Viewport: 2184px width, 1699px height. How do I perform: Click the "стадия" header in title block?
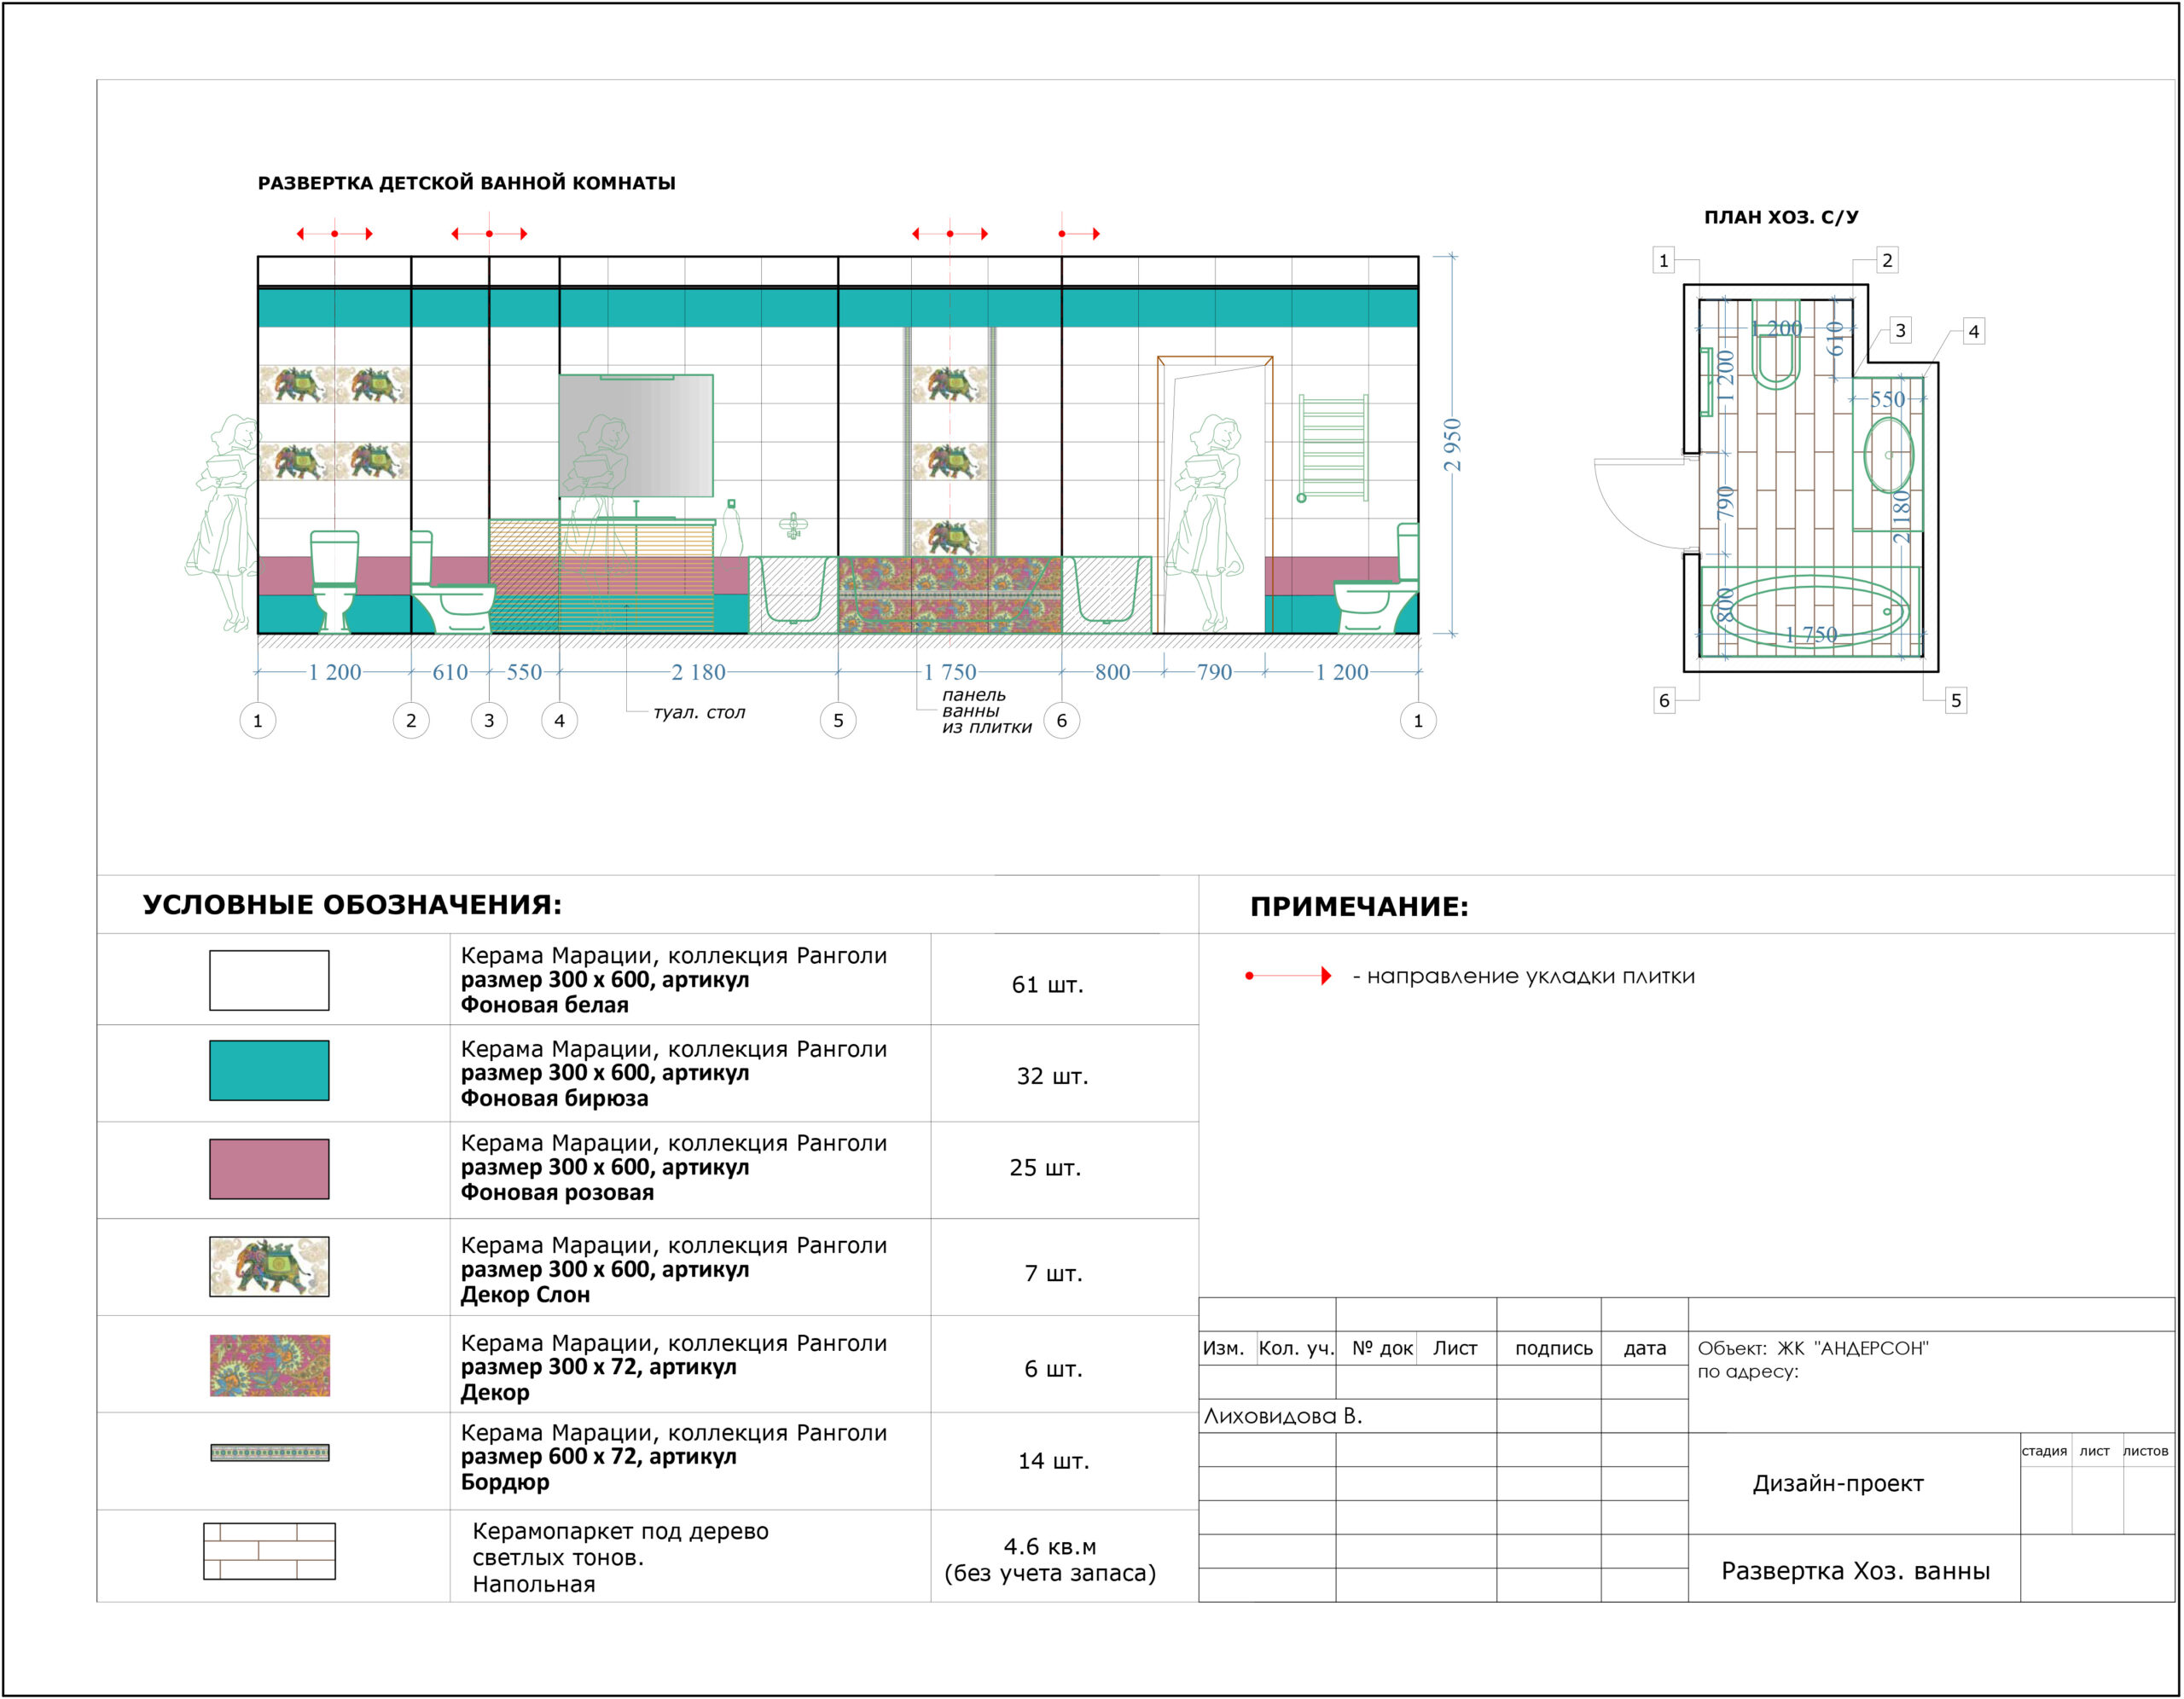pyautogui.click(x=2044, y=1451)
